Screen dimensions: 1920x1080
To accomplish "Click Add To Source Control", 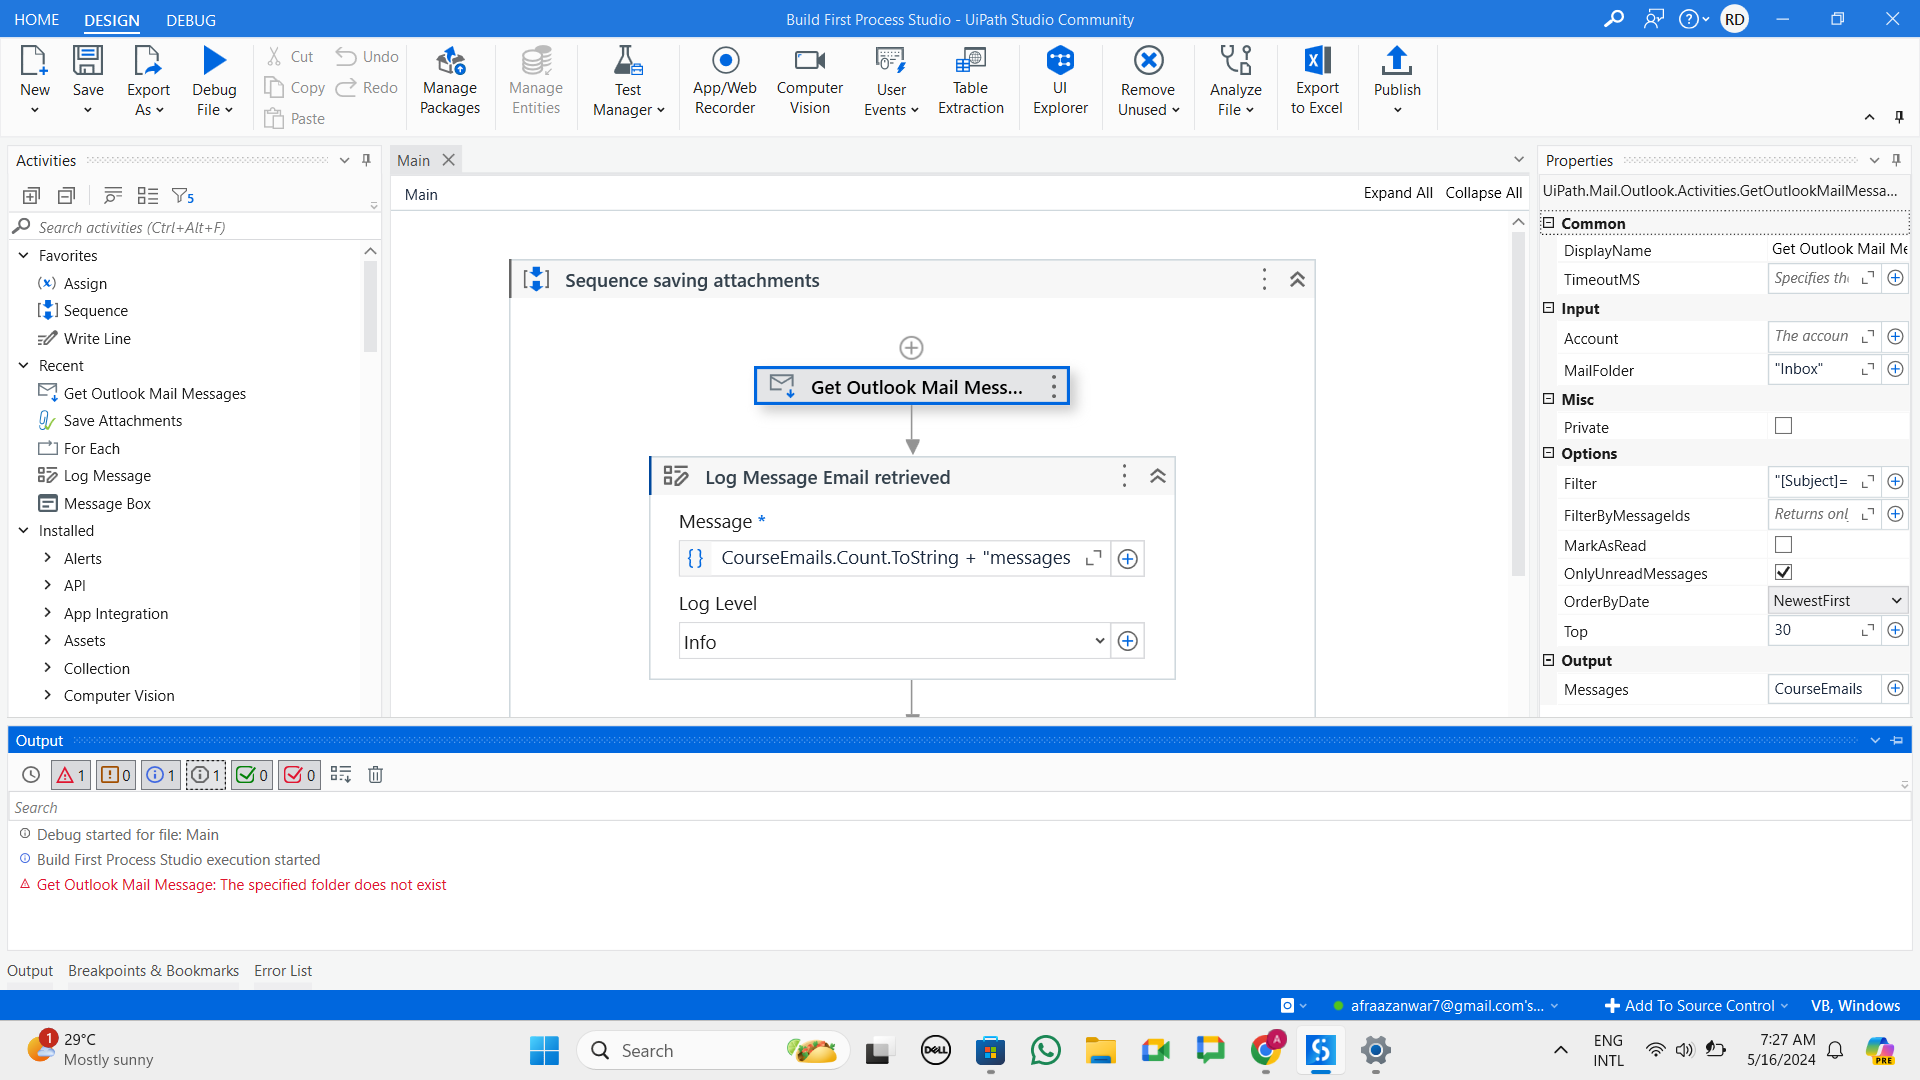I will point(1698,1006).
